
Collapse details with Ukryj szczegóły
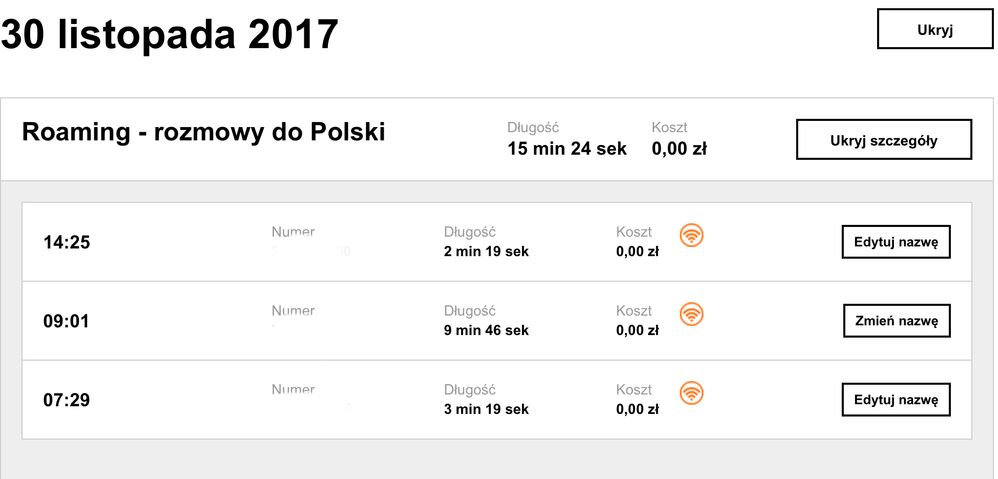coord(883,140)
